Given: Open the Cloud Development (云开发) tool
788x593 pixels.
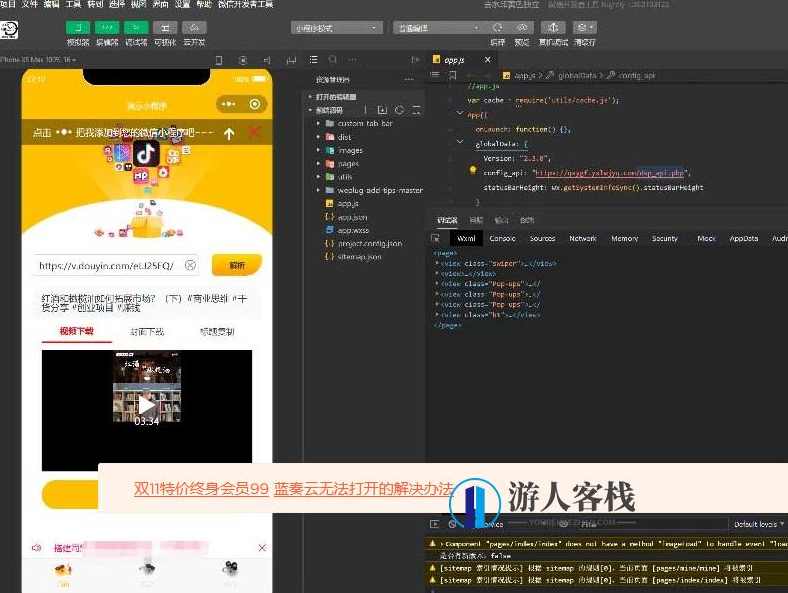Looking at the screenshot, I should click(194, 28).
